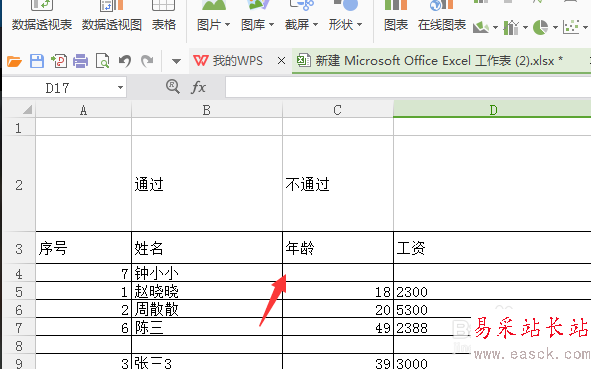Viewport: 591px width, 369px height.
Task: Select column B header
Action: 207,110
